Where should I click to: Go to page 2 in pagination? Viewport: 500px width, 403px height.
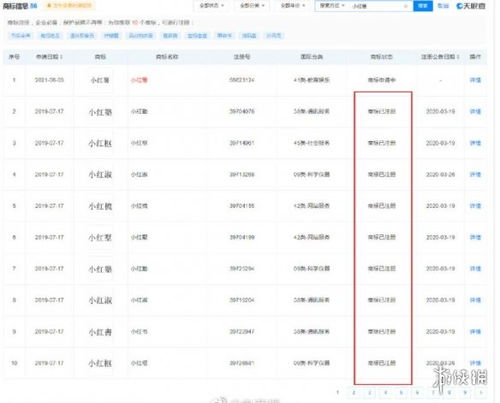tap(354, 393)
